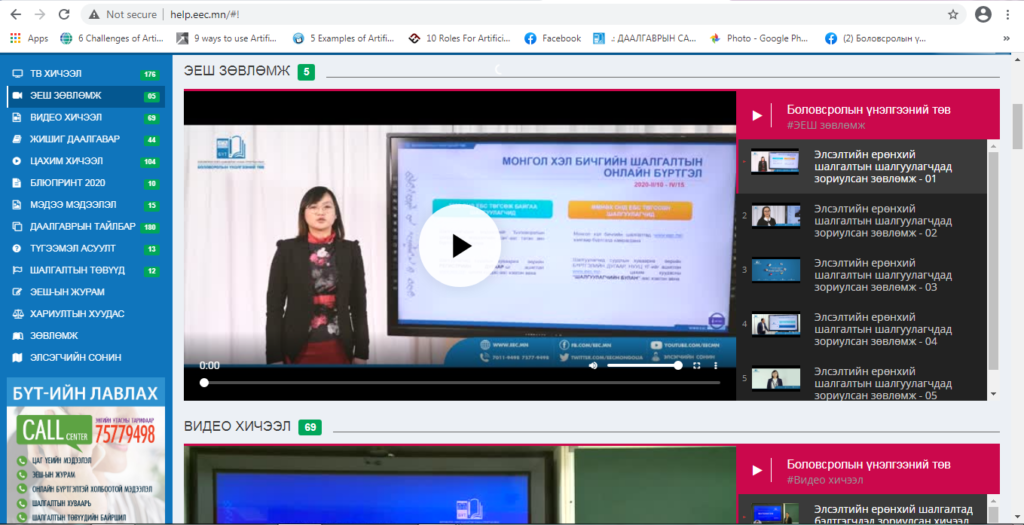1024x525 pixels.
Task: Select playlist video зөвлөмж - 03 thumbnail
Action: [775, 270]
